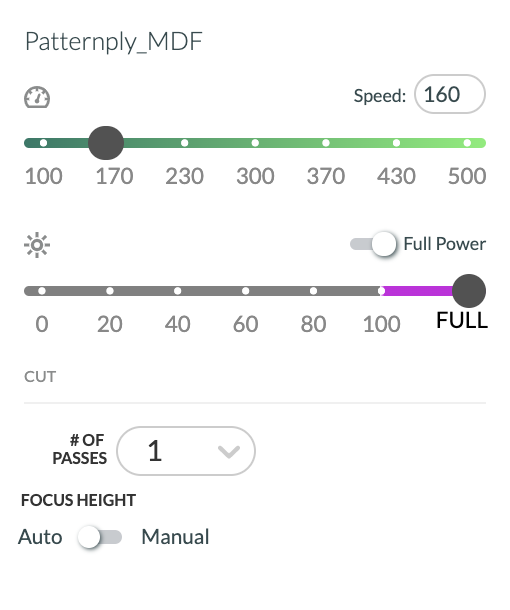Viewport: 510px width, 610px height.
Task: Toggle the Full Power switch
Action: [x=373, y=244]
